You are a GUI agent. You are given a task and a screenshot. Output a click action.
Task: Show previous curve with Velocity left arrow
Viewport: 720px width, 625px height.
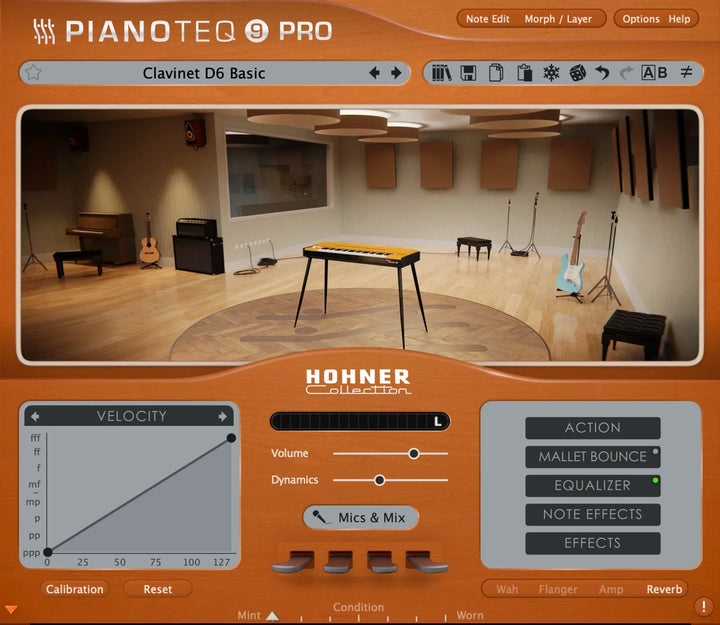coord(35,416)
